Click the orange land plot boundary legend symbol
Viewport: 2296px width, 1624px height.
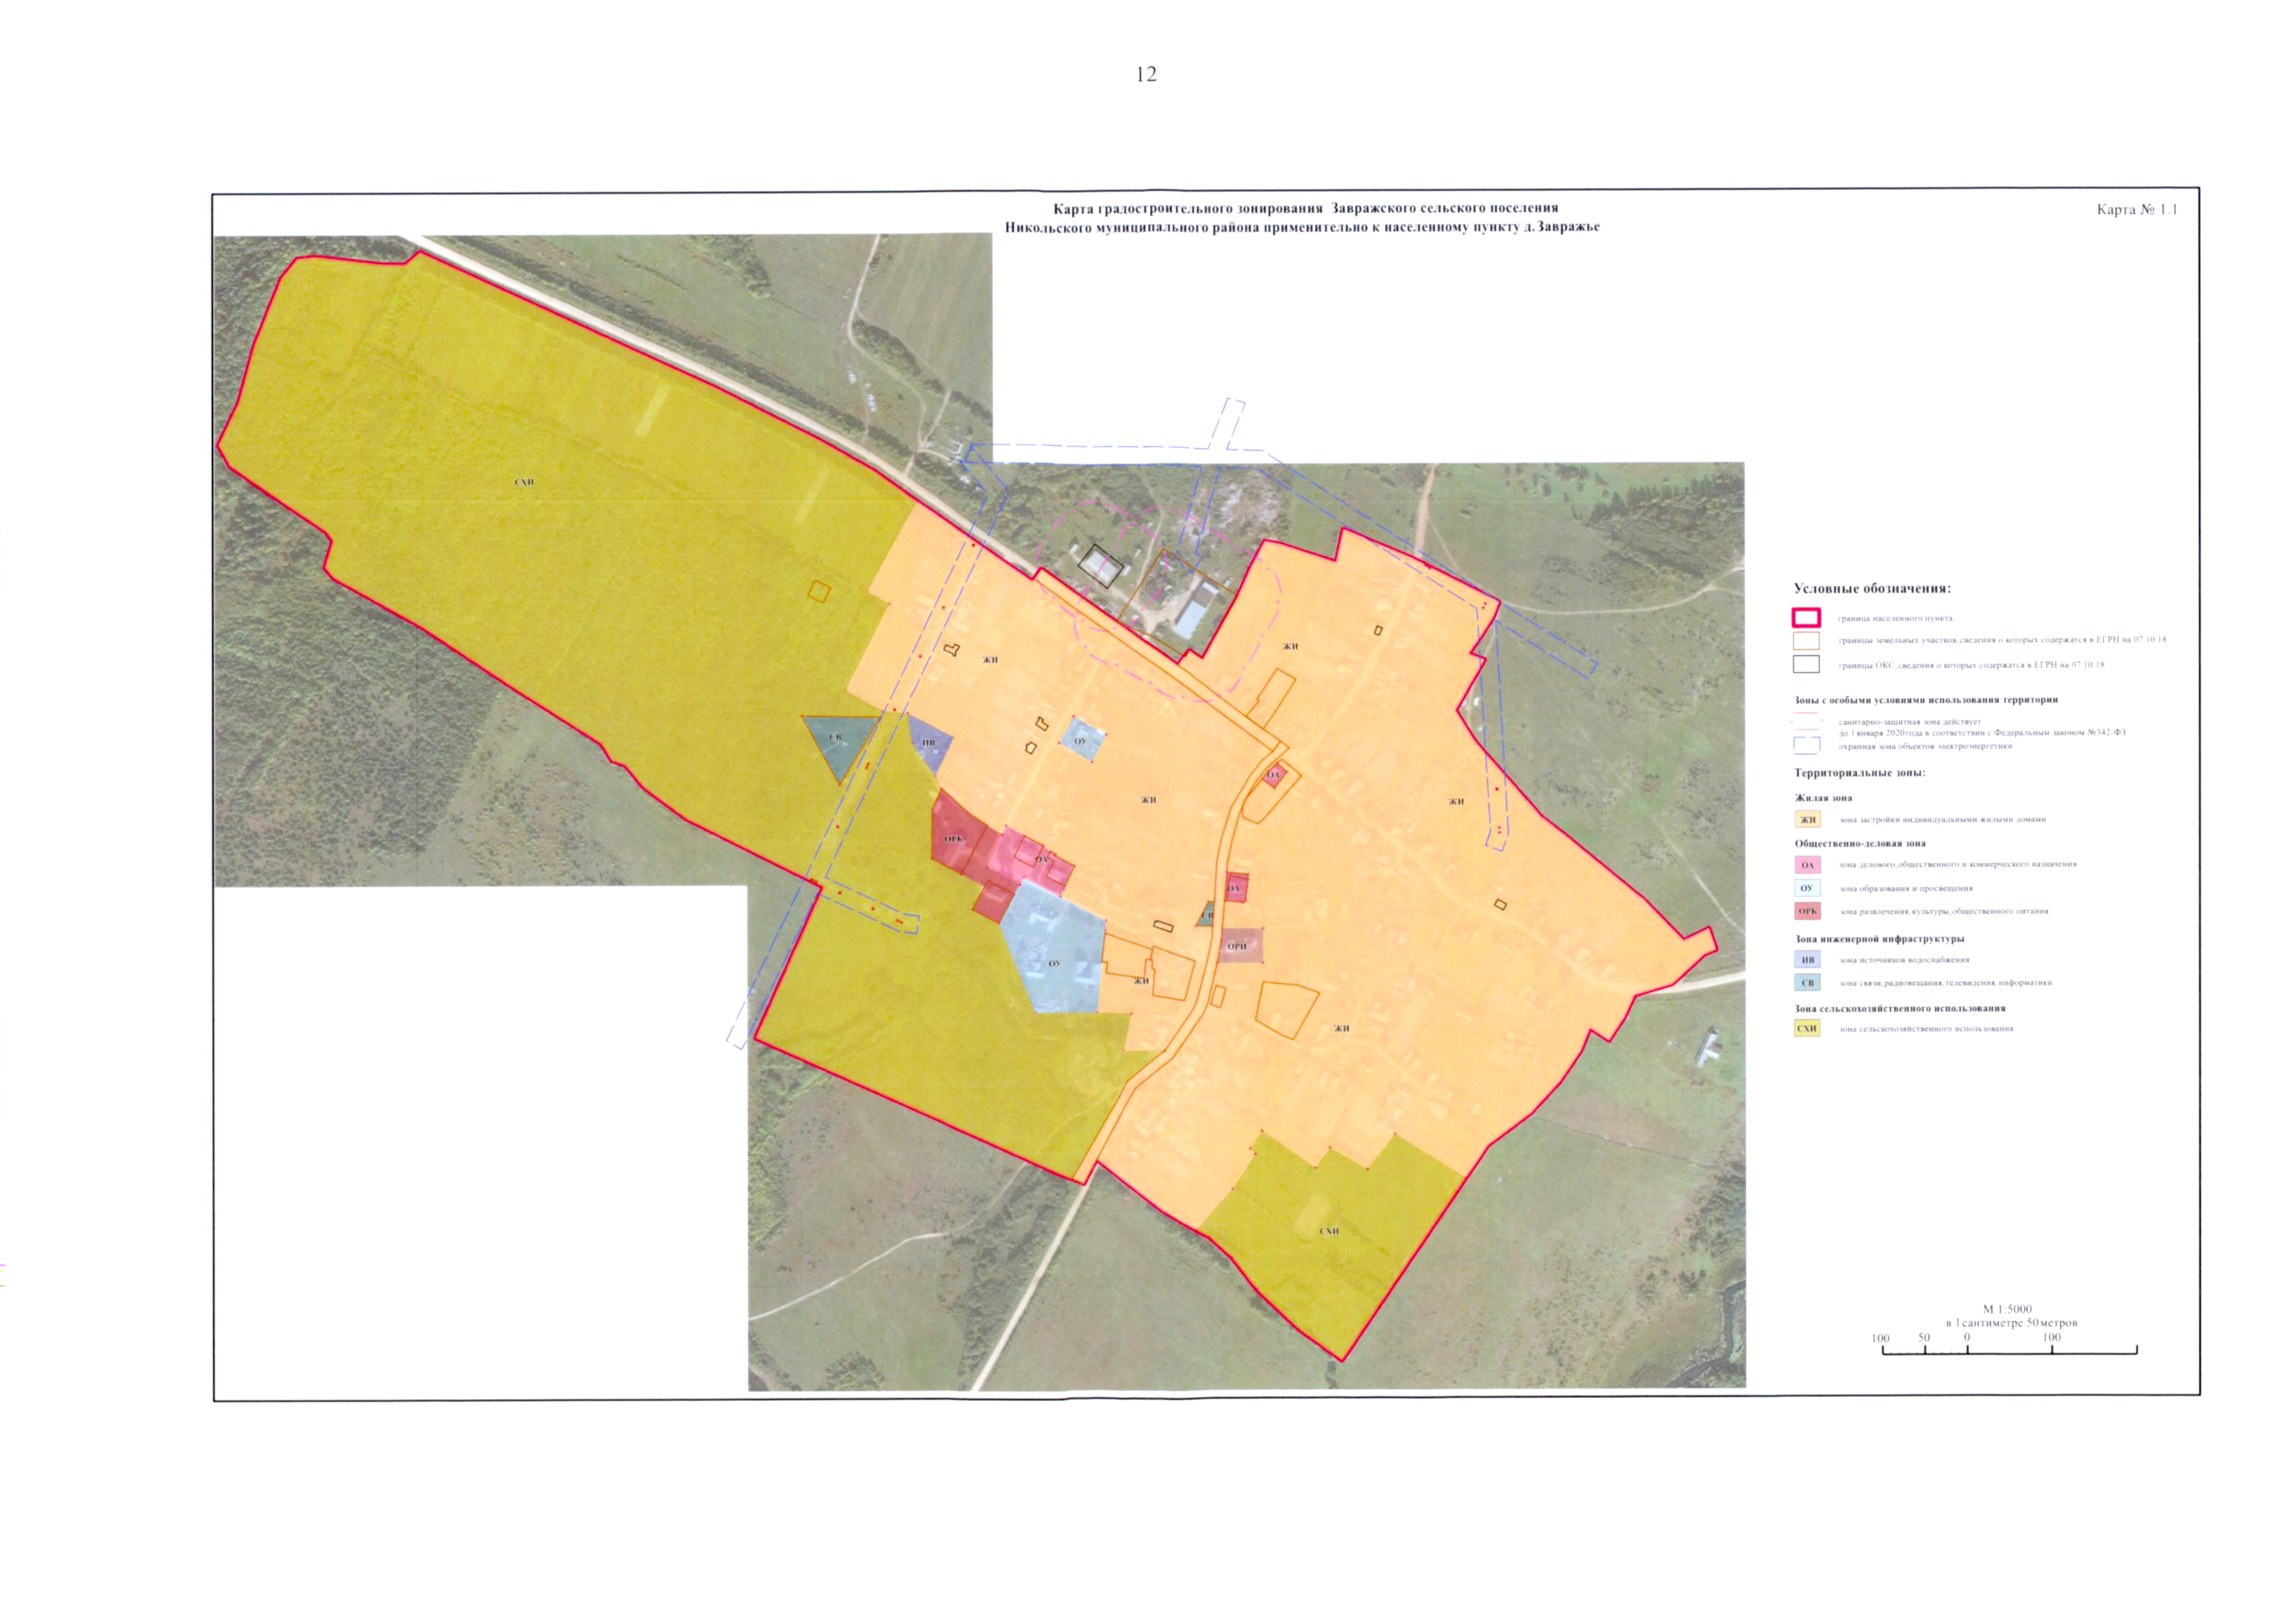pyautogui.click(x=1806, y=641)
